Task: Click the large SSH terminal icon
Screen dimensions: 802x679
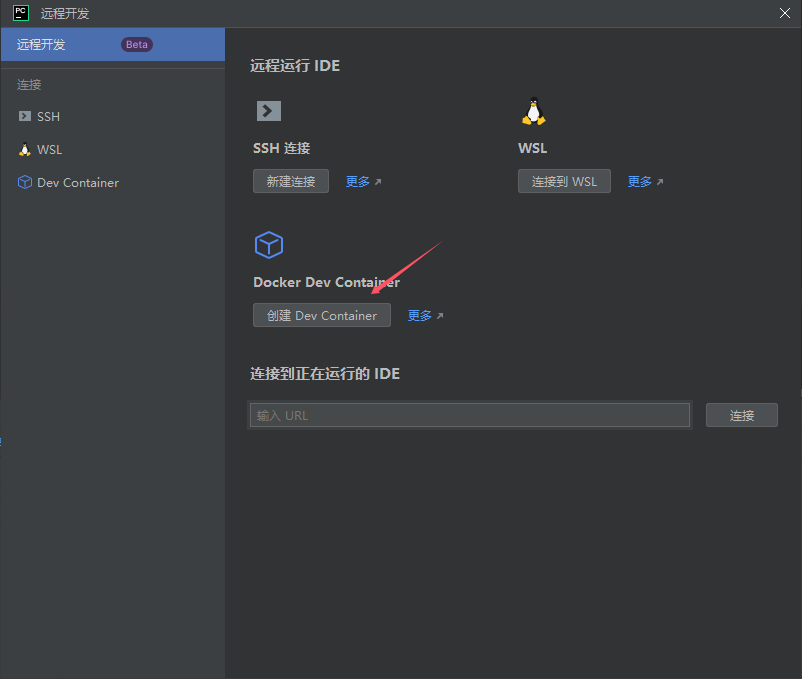Action: (x=269, y=110)
